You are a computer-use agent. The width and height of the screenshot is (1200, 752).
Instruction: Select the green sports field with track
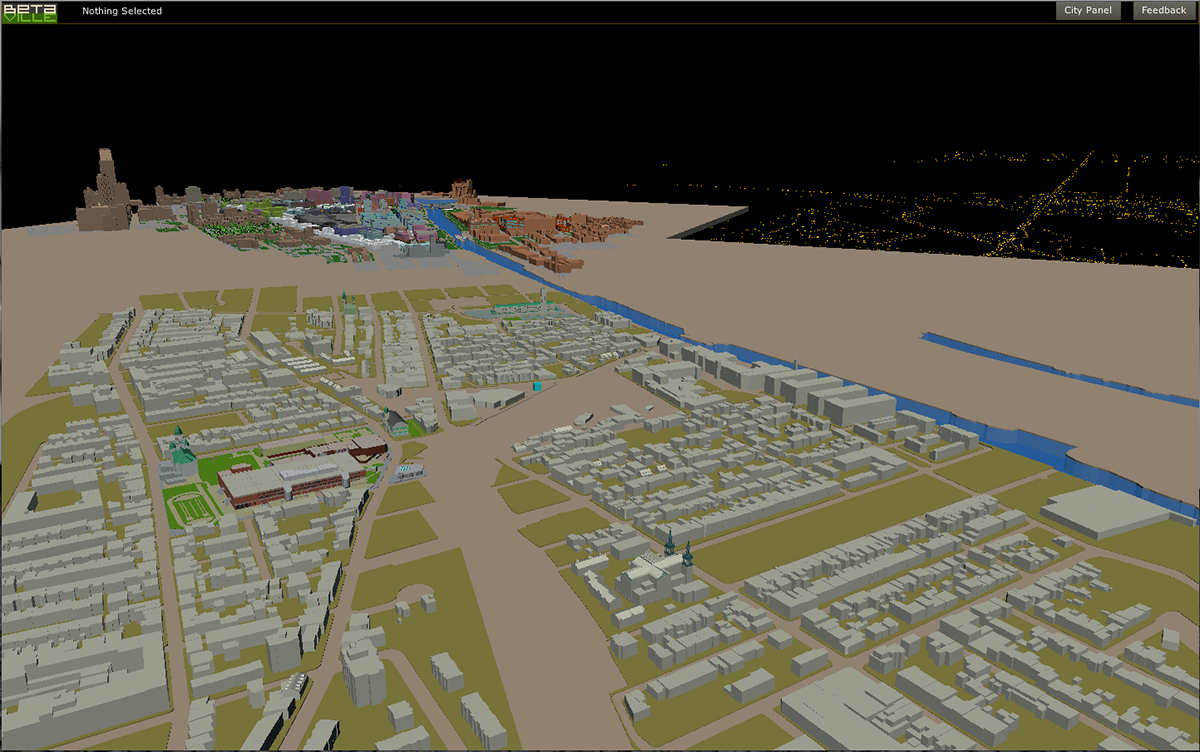[192, 507]
